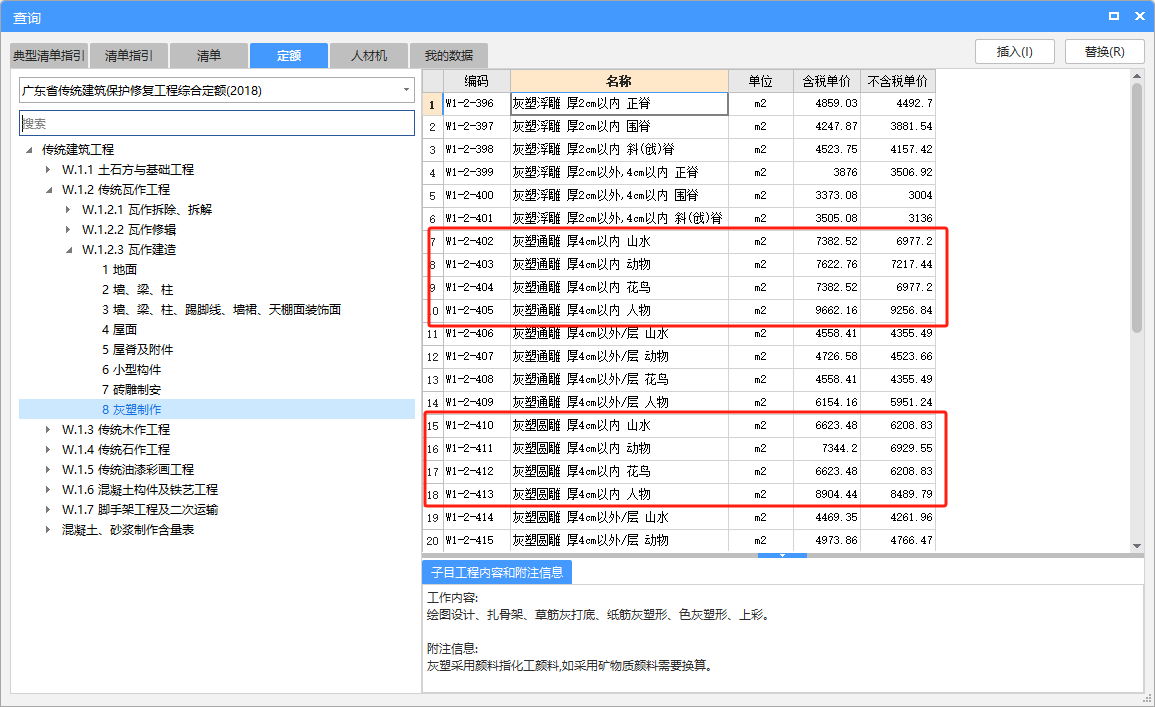This screenshot has height=707, width=1155.
Task: Switch to the 清单 tab
Action: [x=208, y=56]
